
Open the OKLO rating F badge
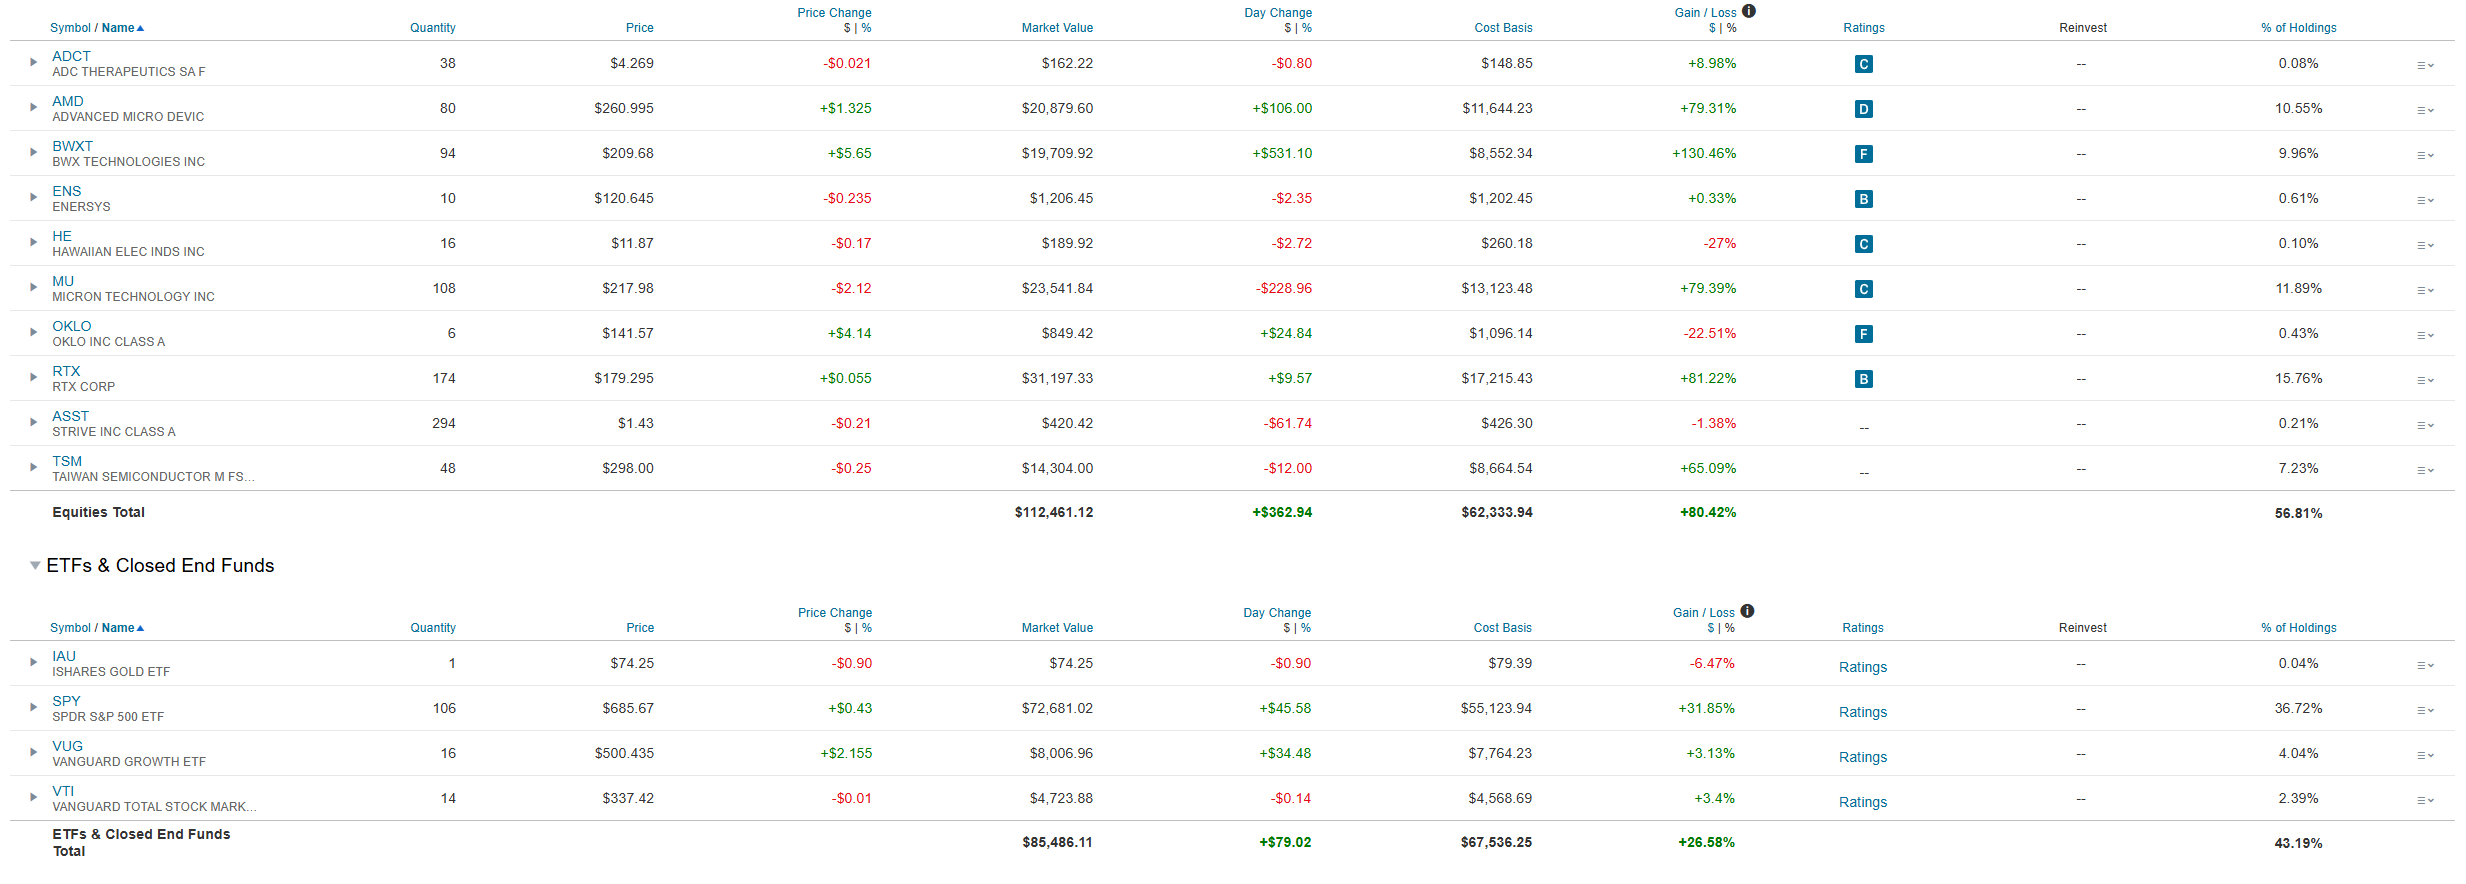pyautogui.click(x=1863, y=334)
